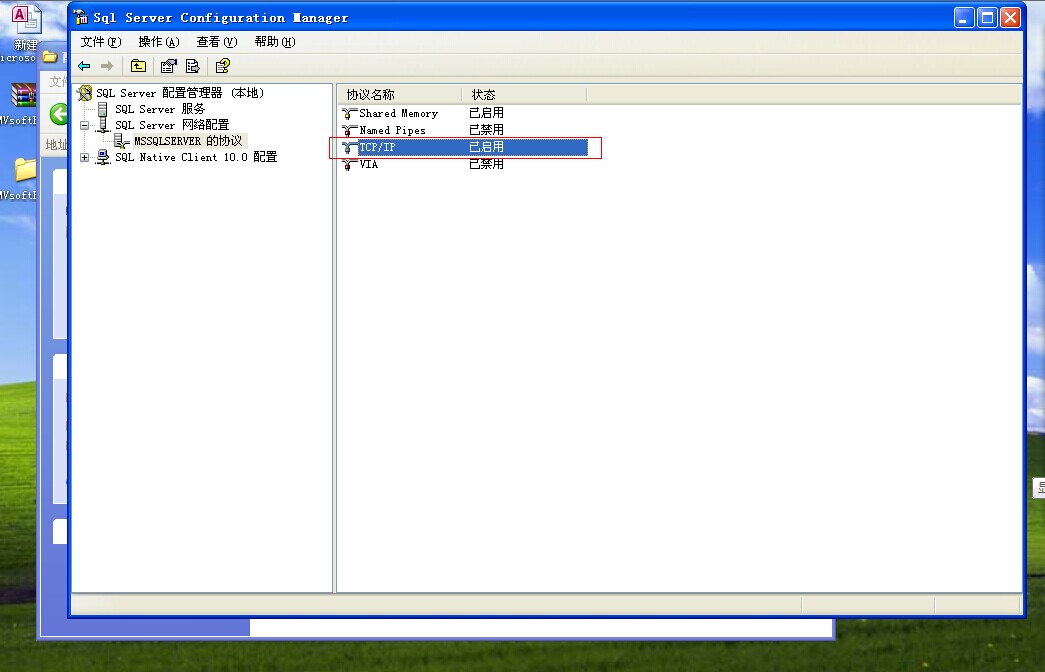Click the TCP/IP protocol icon
The height and width of the screenshot is (672, 1045).
pos(349,147)
